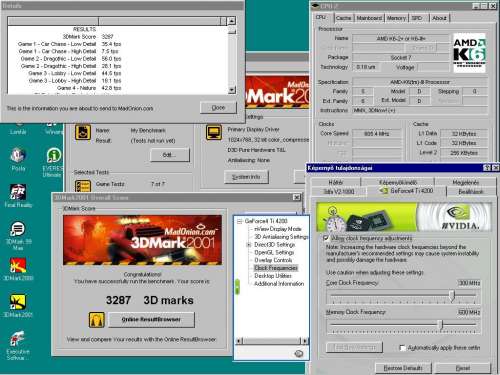The height and width of the screenshot is (375, 500).
Task: Click the help button in display properties title bar
Action: click(x=487, y=168)
